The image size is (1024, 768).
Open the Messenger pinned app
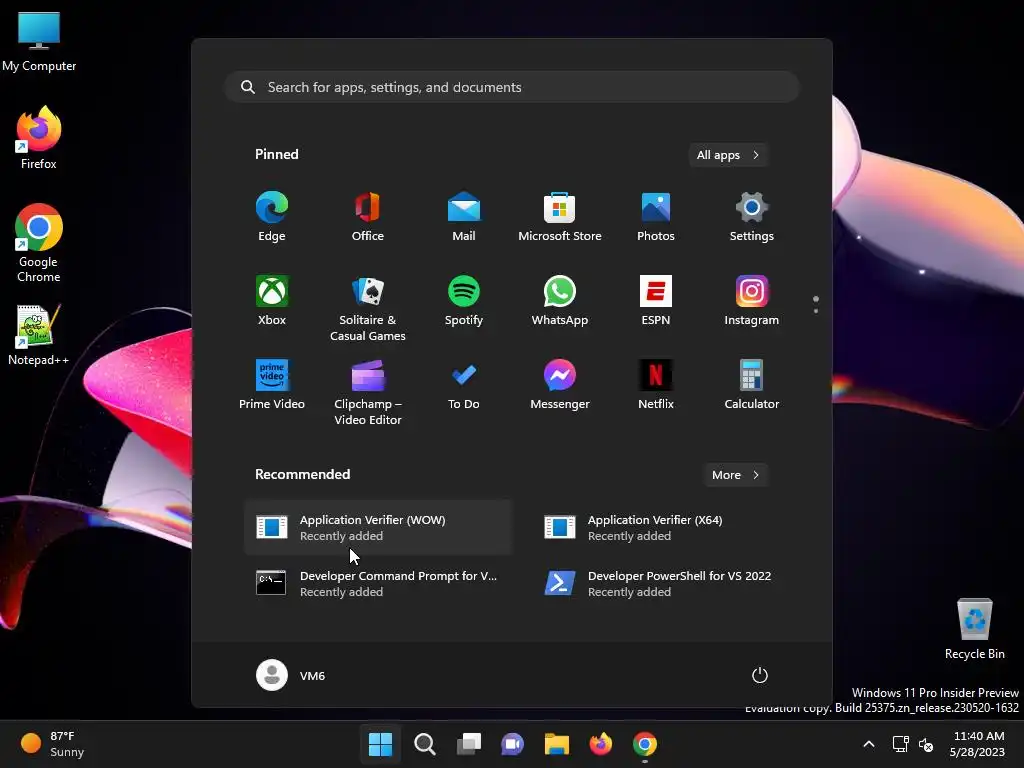(560, 385)
